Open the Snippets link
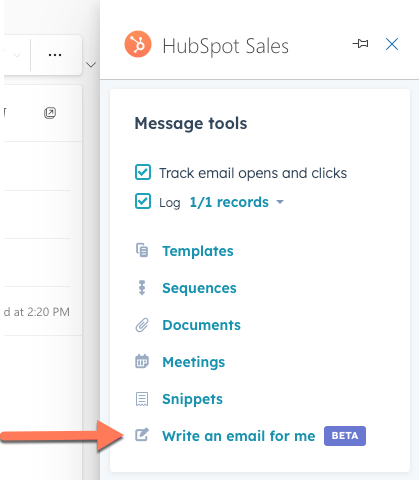This screenshot has height=480, width=419. (x=192, y=399)
